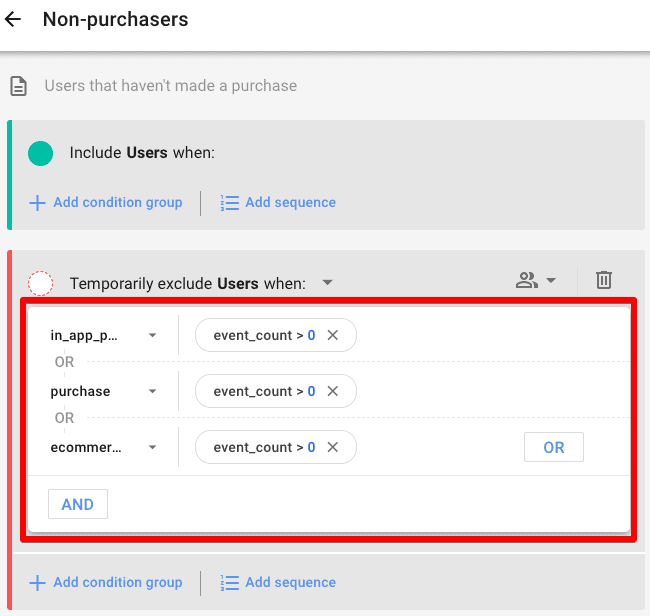Open the users scope dropdown in exclude group
650x616 pixels.
[x=536, y=280]
